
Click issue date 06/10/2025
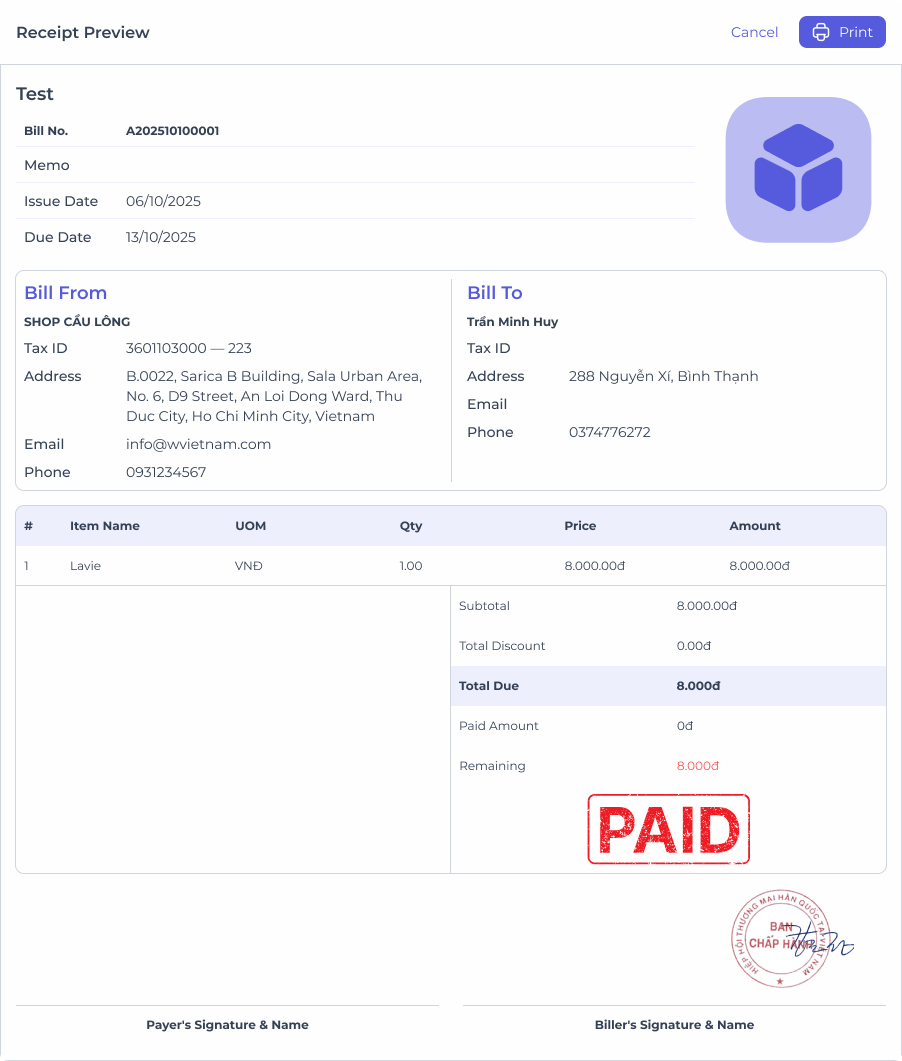(163, 201)
